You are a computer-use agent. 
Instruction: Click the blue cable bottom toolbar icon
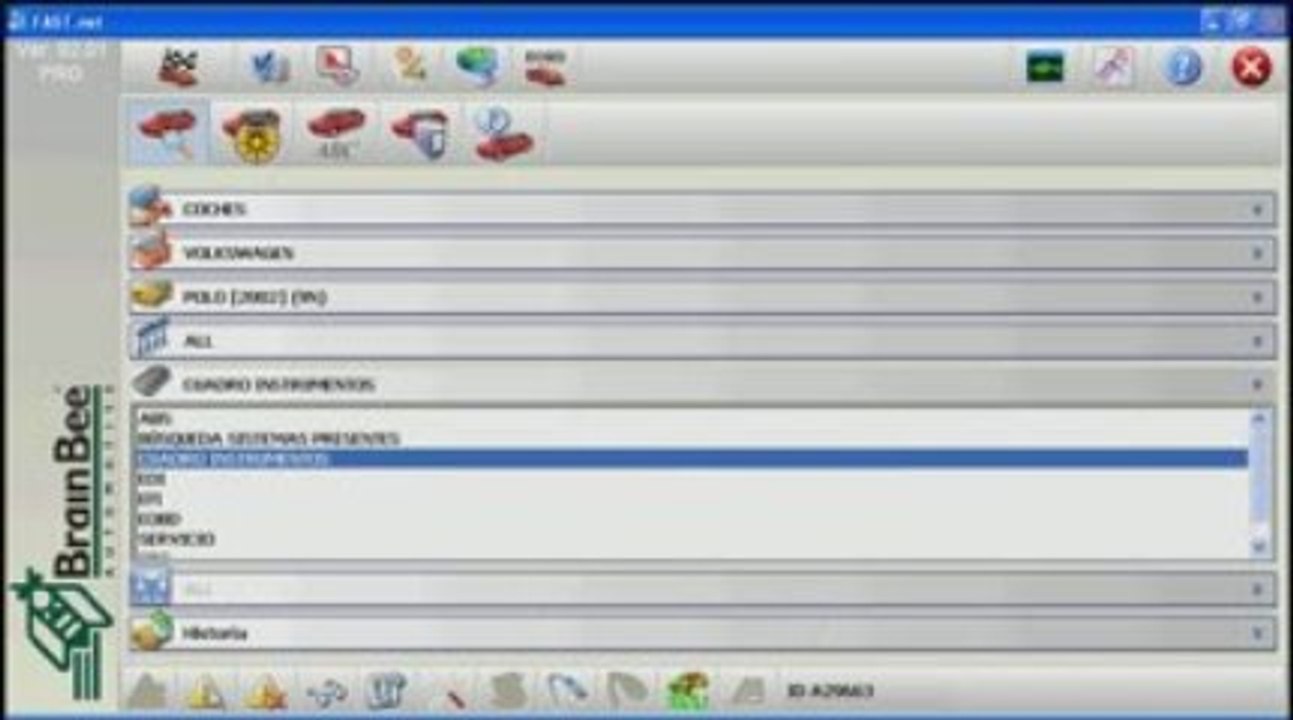[567, 691]
